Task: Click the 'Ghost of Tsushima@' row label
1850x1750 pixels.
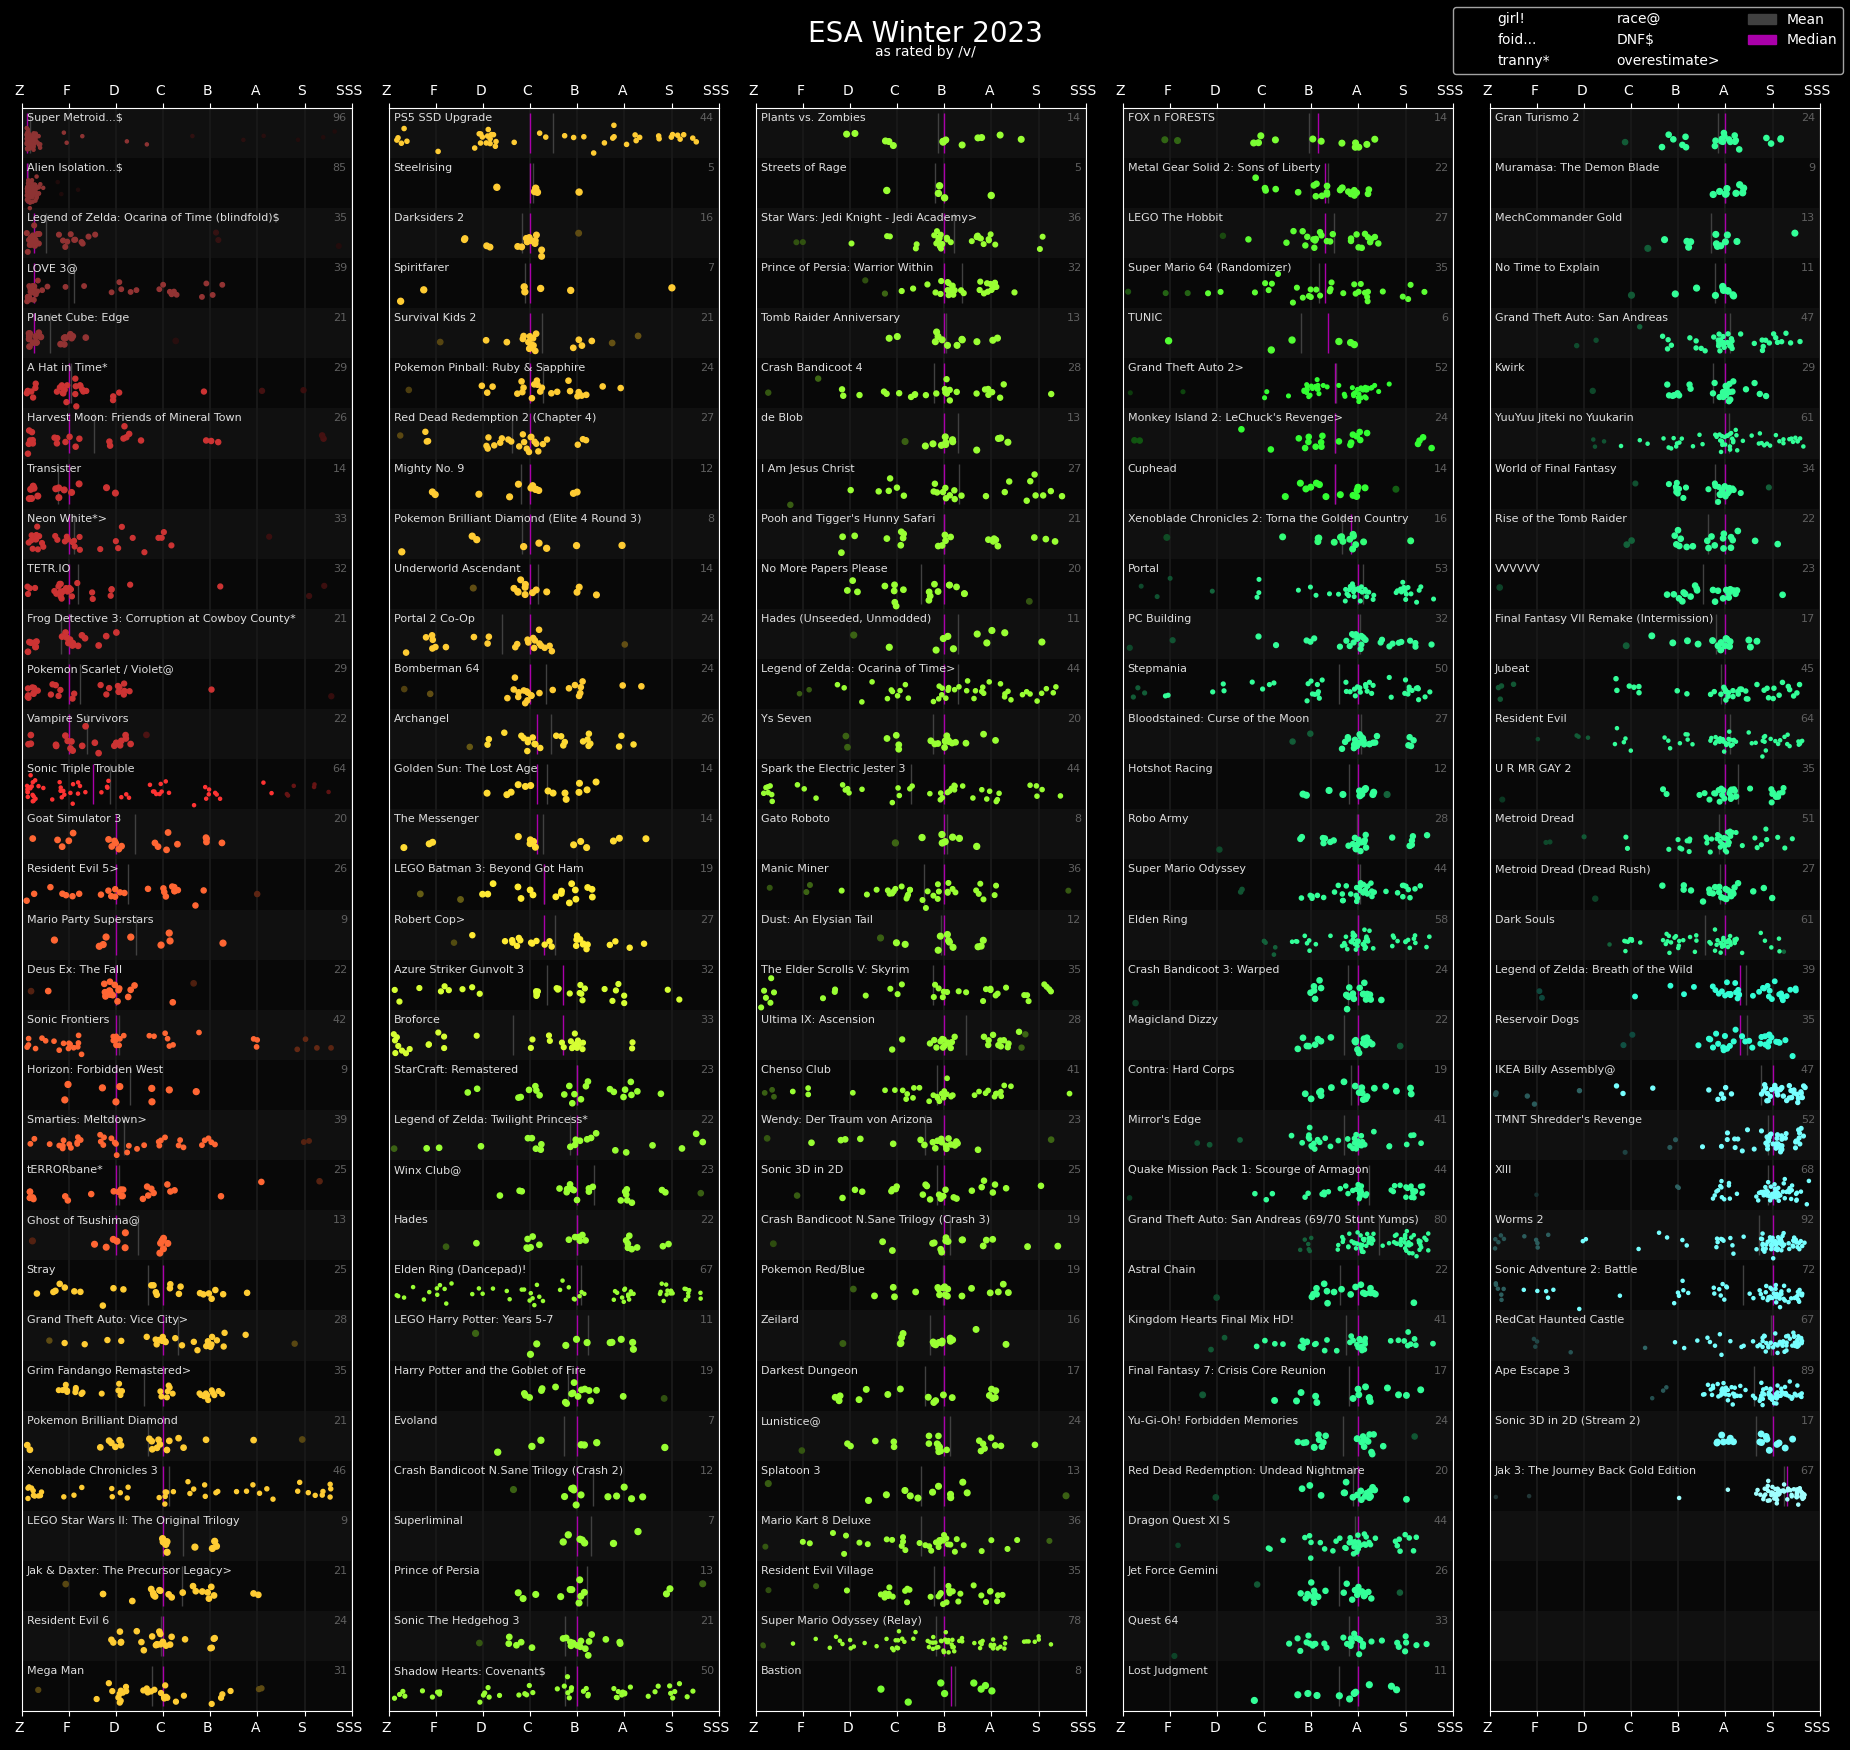Action: 83,1220
